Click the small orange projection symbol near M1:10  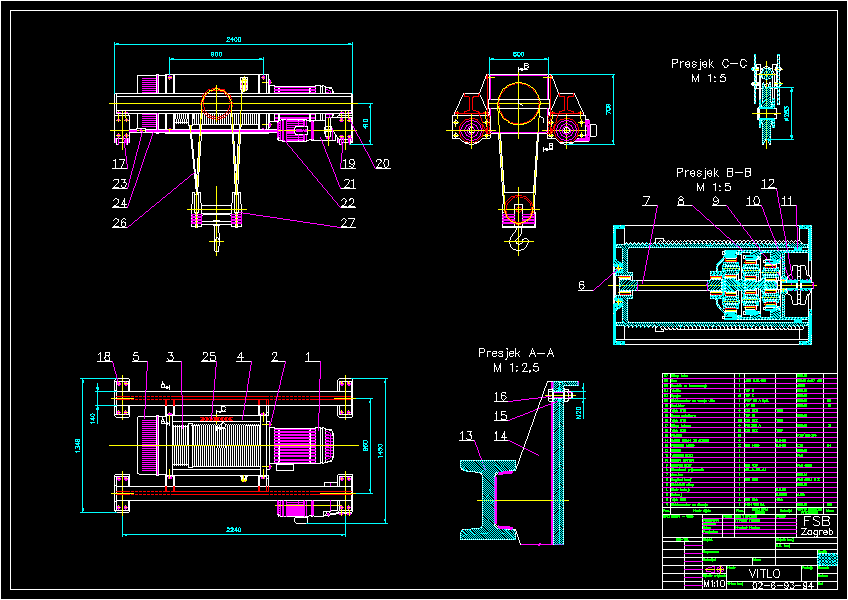(x=714, y=569)
